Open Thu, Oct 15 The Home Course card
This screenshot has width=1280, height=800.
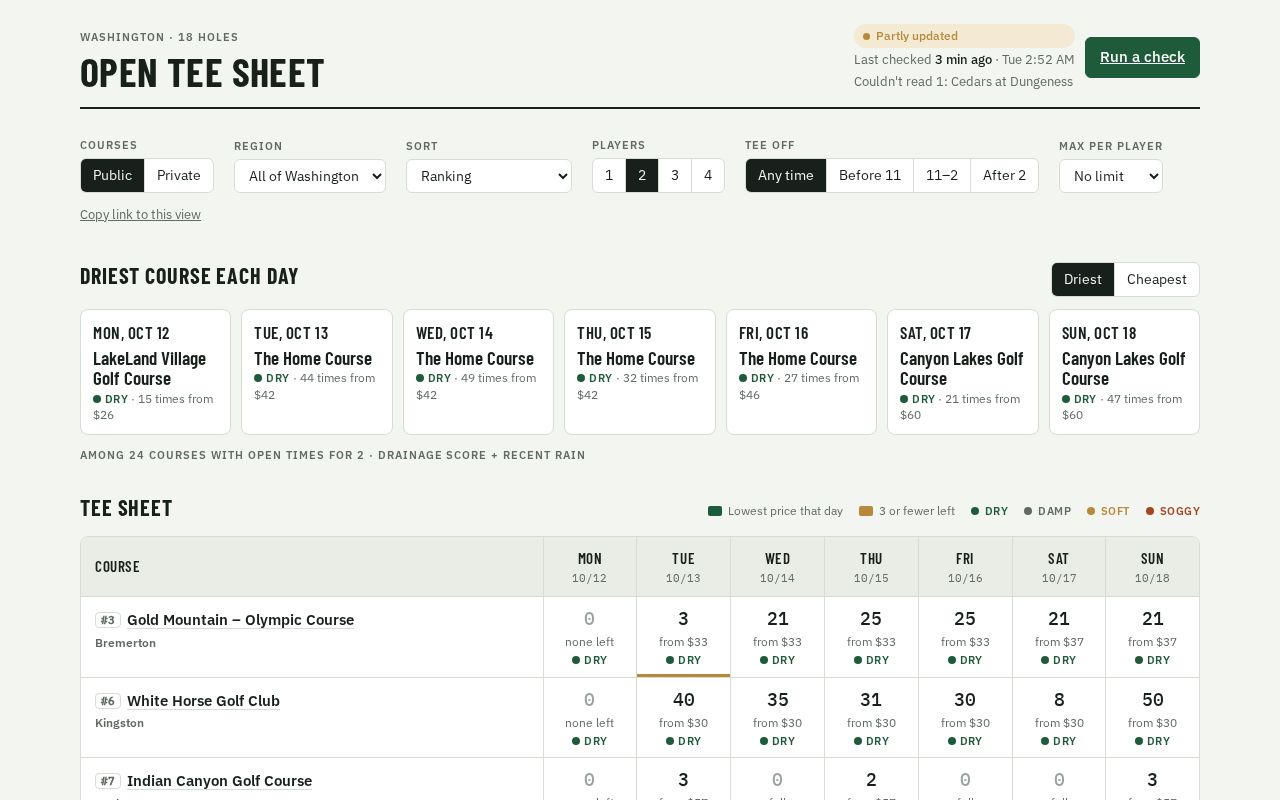point(640,372)
